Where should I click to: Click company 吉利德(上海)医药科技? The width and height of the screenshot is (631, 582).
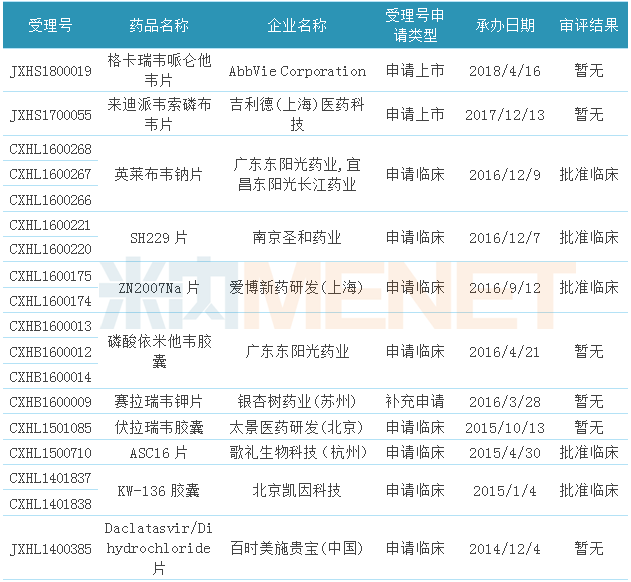297,114
